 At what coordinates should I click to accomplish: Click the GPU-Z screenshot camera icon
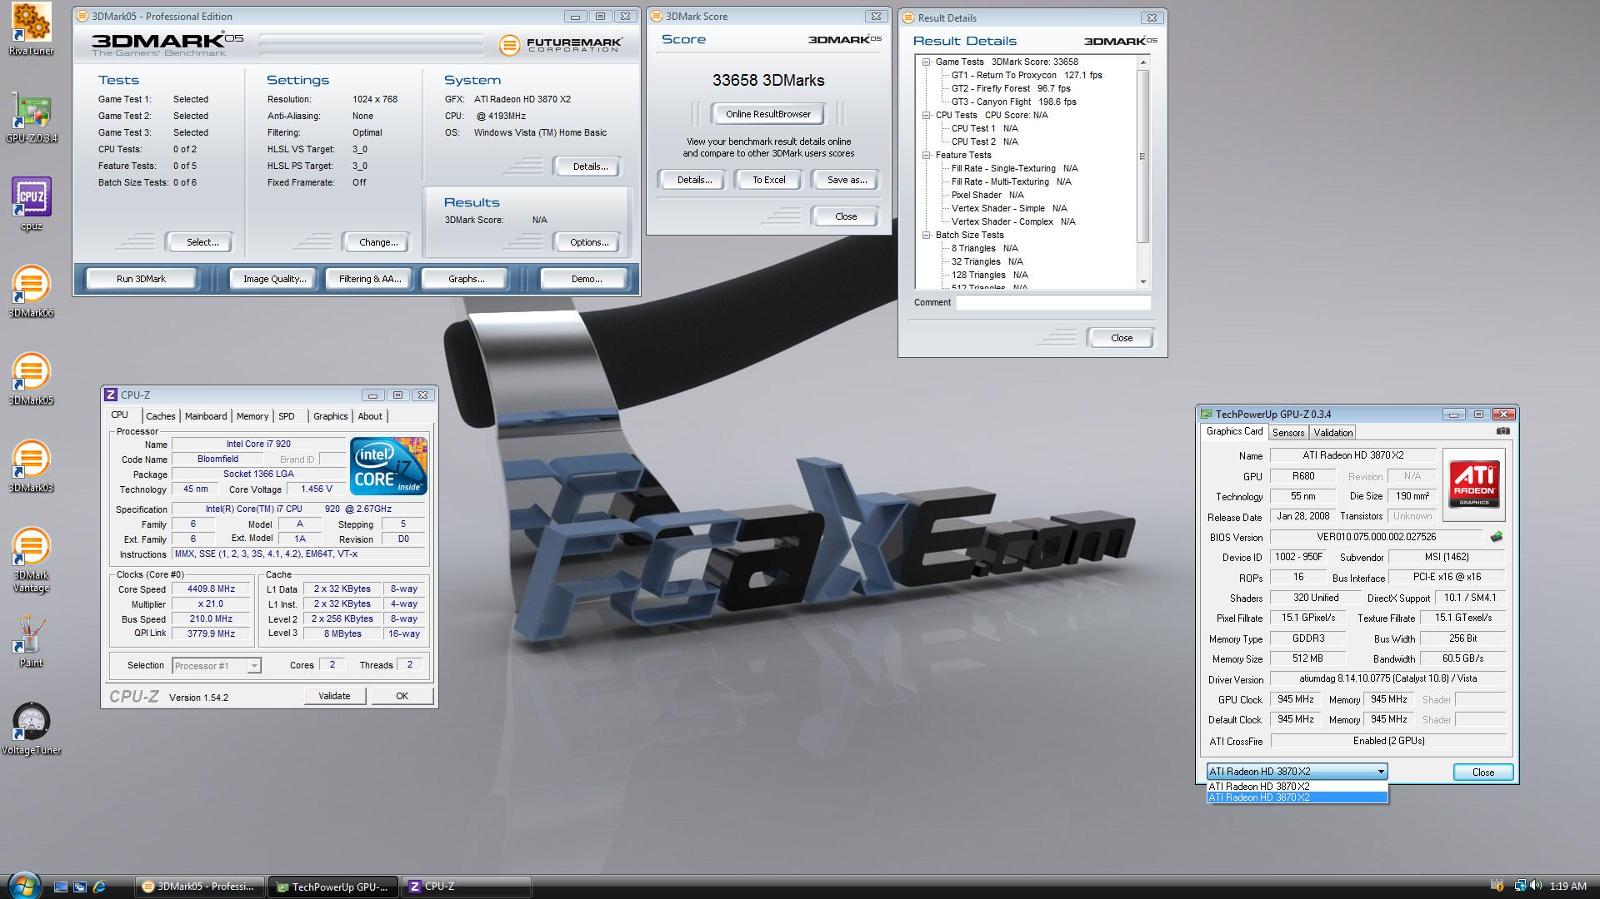click(x=1502, y=431)
